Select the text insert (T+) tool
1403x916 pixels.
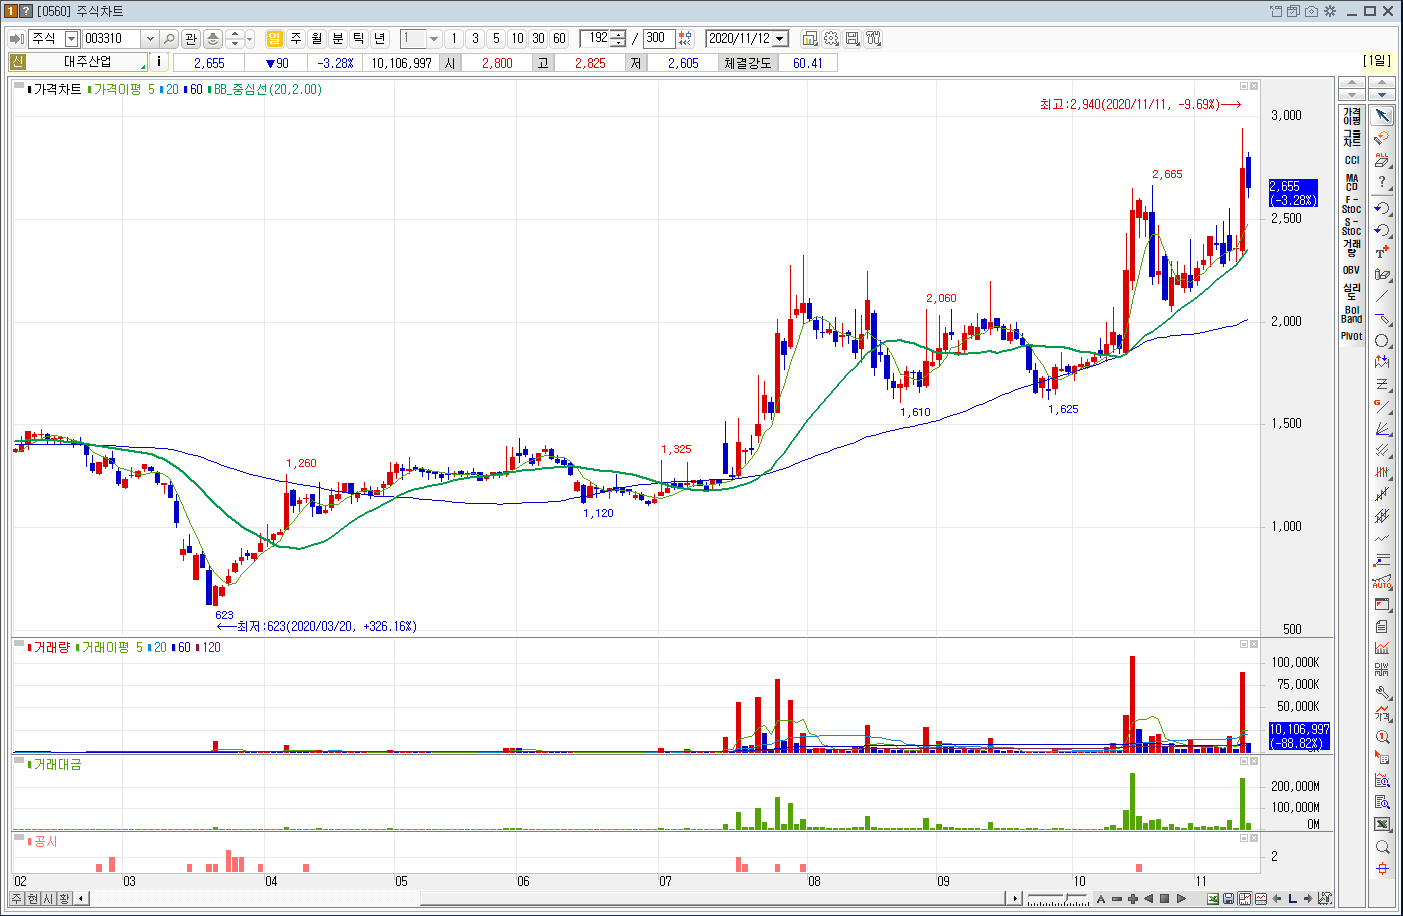pos(1382,251)
